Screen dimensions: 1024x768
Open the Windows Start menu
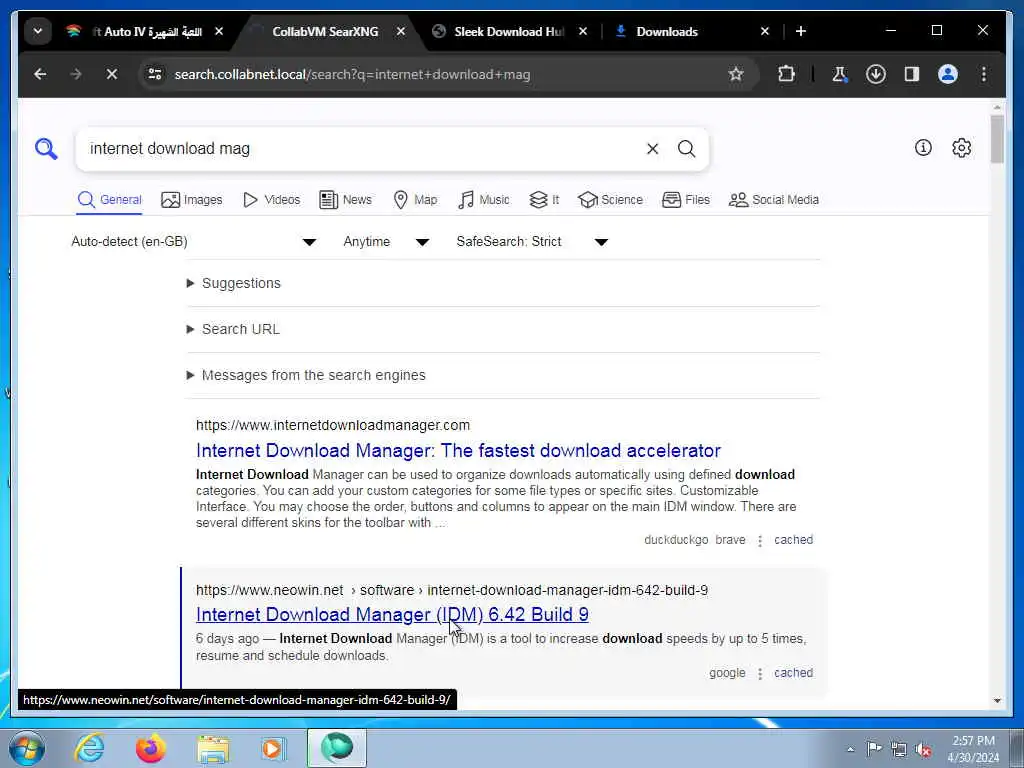(x=27, y=748)
